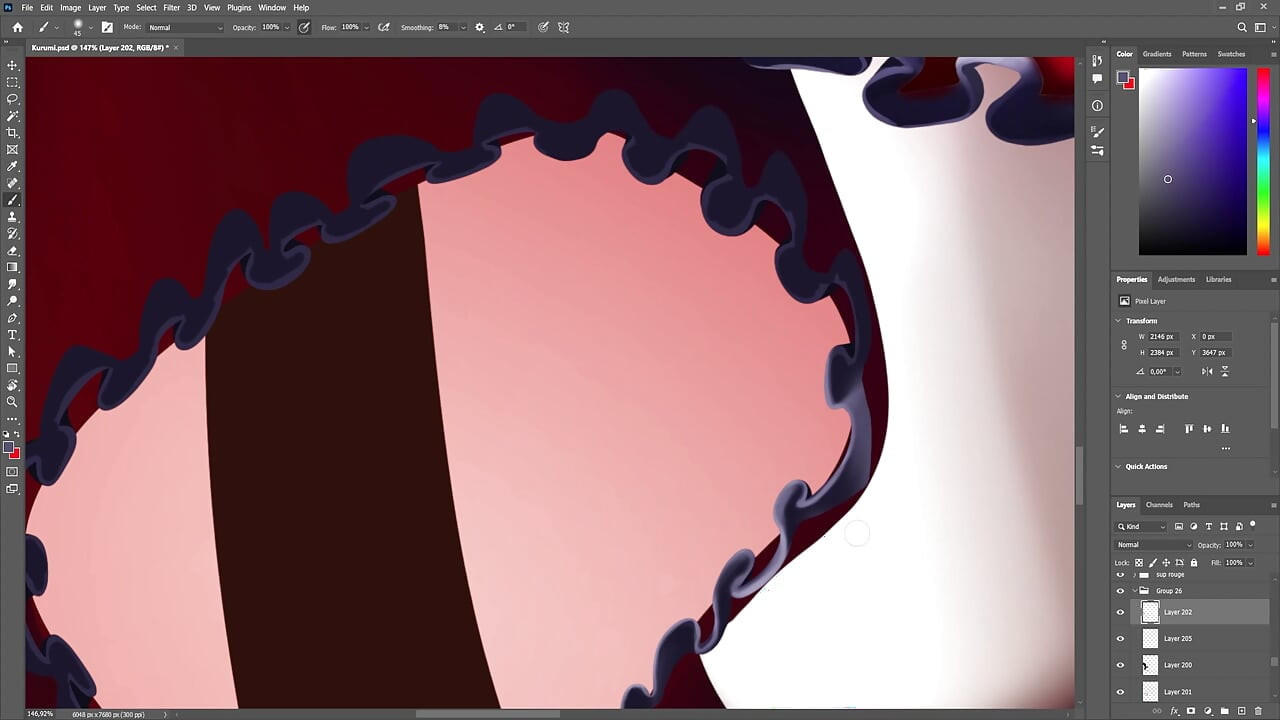Viewport: 1280px width, 720px height.
Task: Select the Healing Brush tool
Action: (13, 183)
